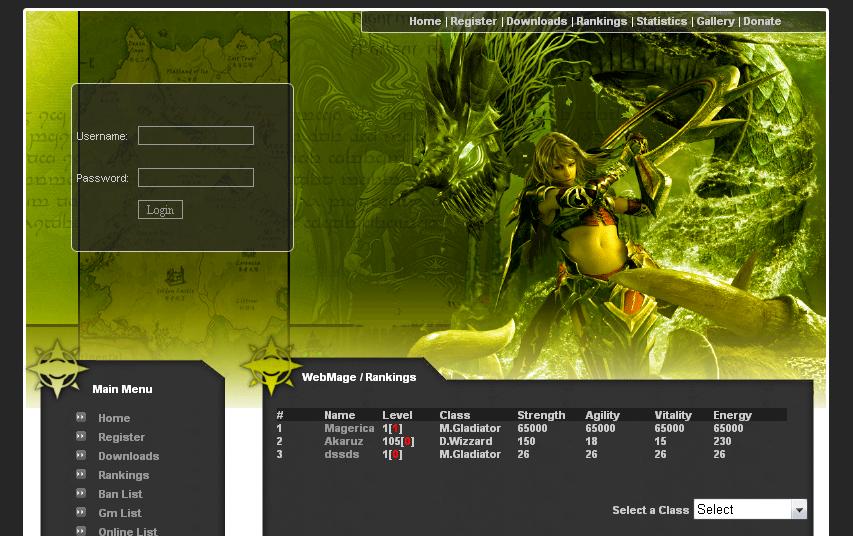Click the Energy column header
Viewport: 853px width, 536px height.
pyautogui.click(x=732, y=415)
